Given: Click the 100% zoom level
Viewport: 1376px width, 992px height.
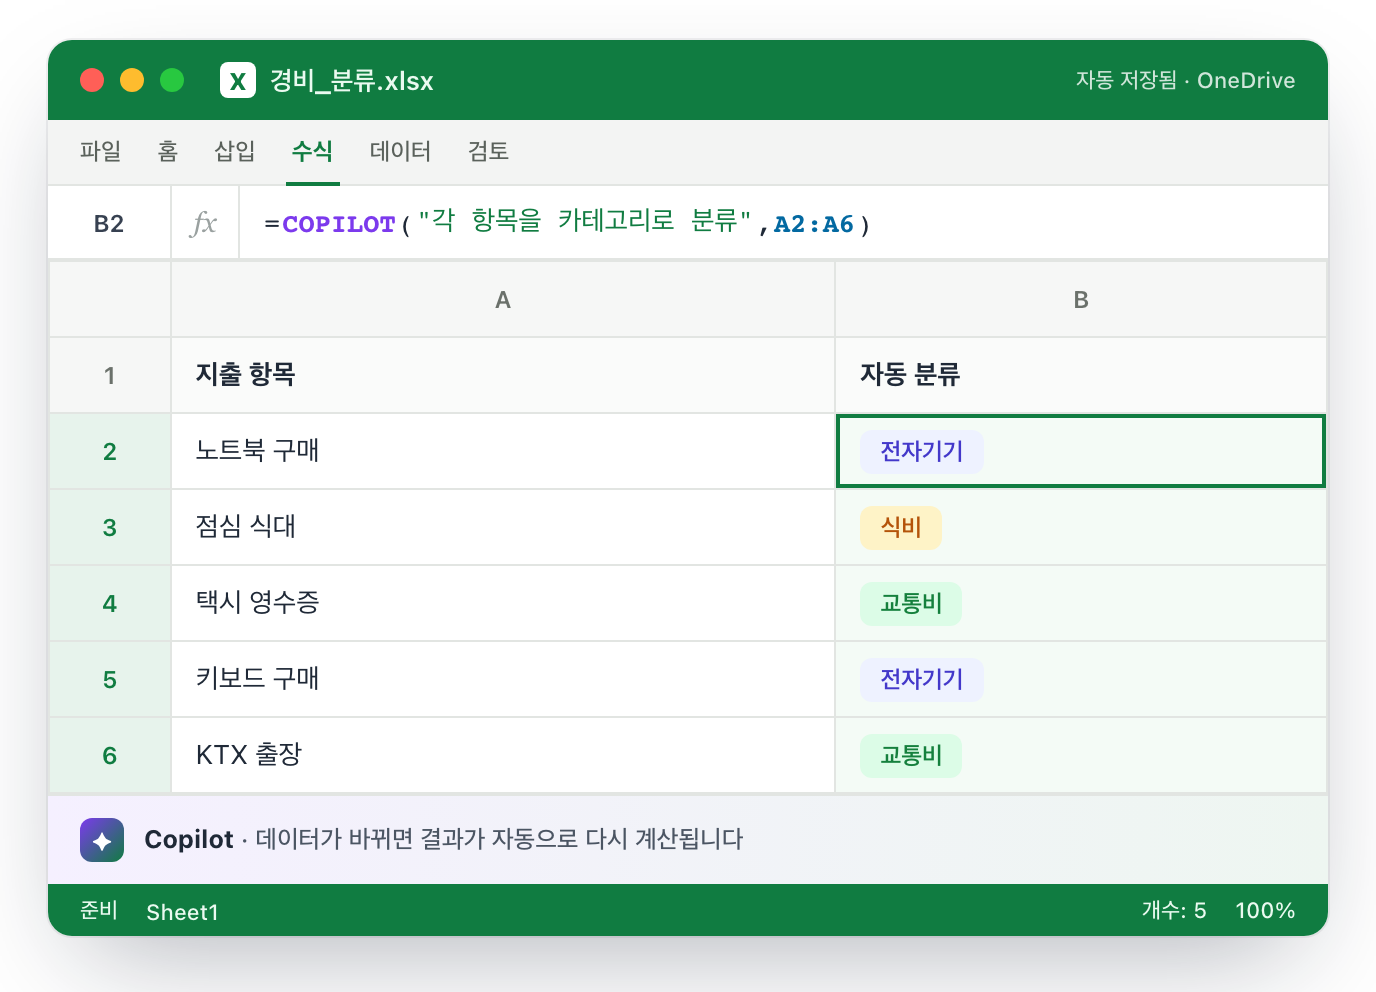Looking at the screenshot, I should (1265, 910).
